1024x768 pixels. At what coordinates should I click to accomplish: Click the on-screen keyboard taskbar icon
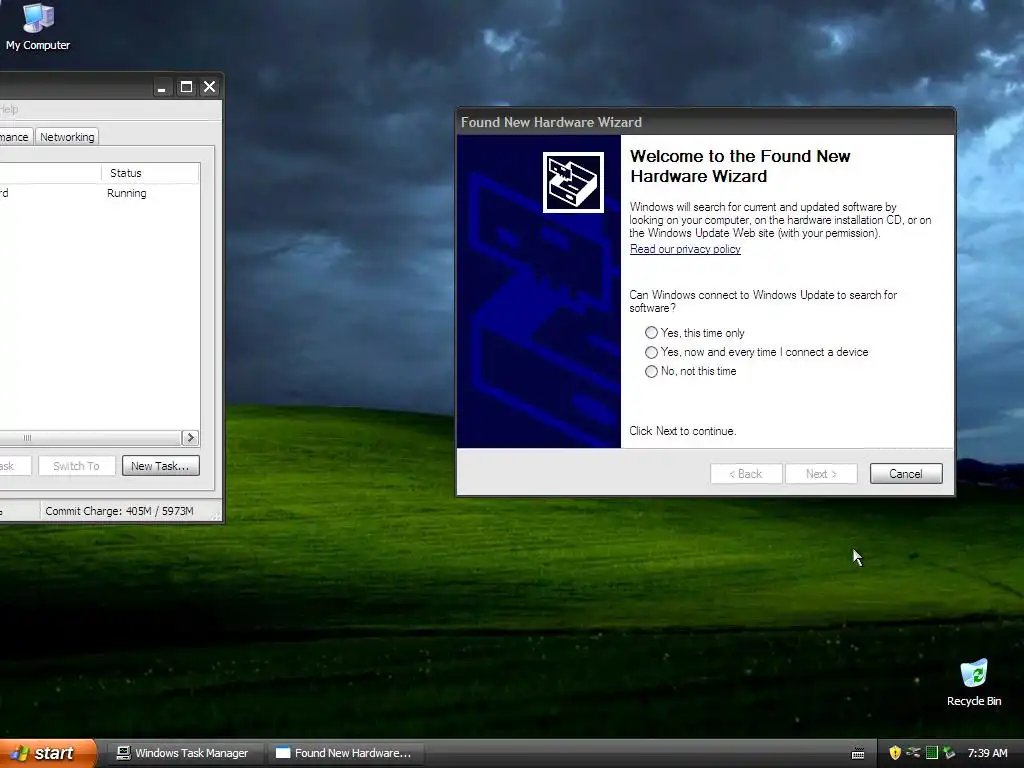858,754
